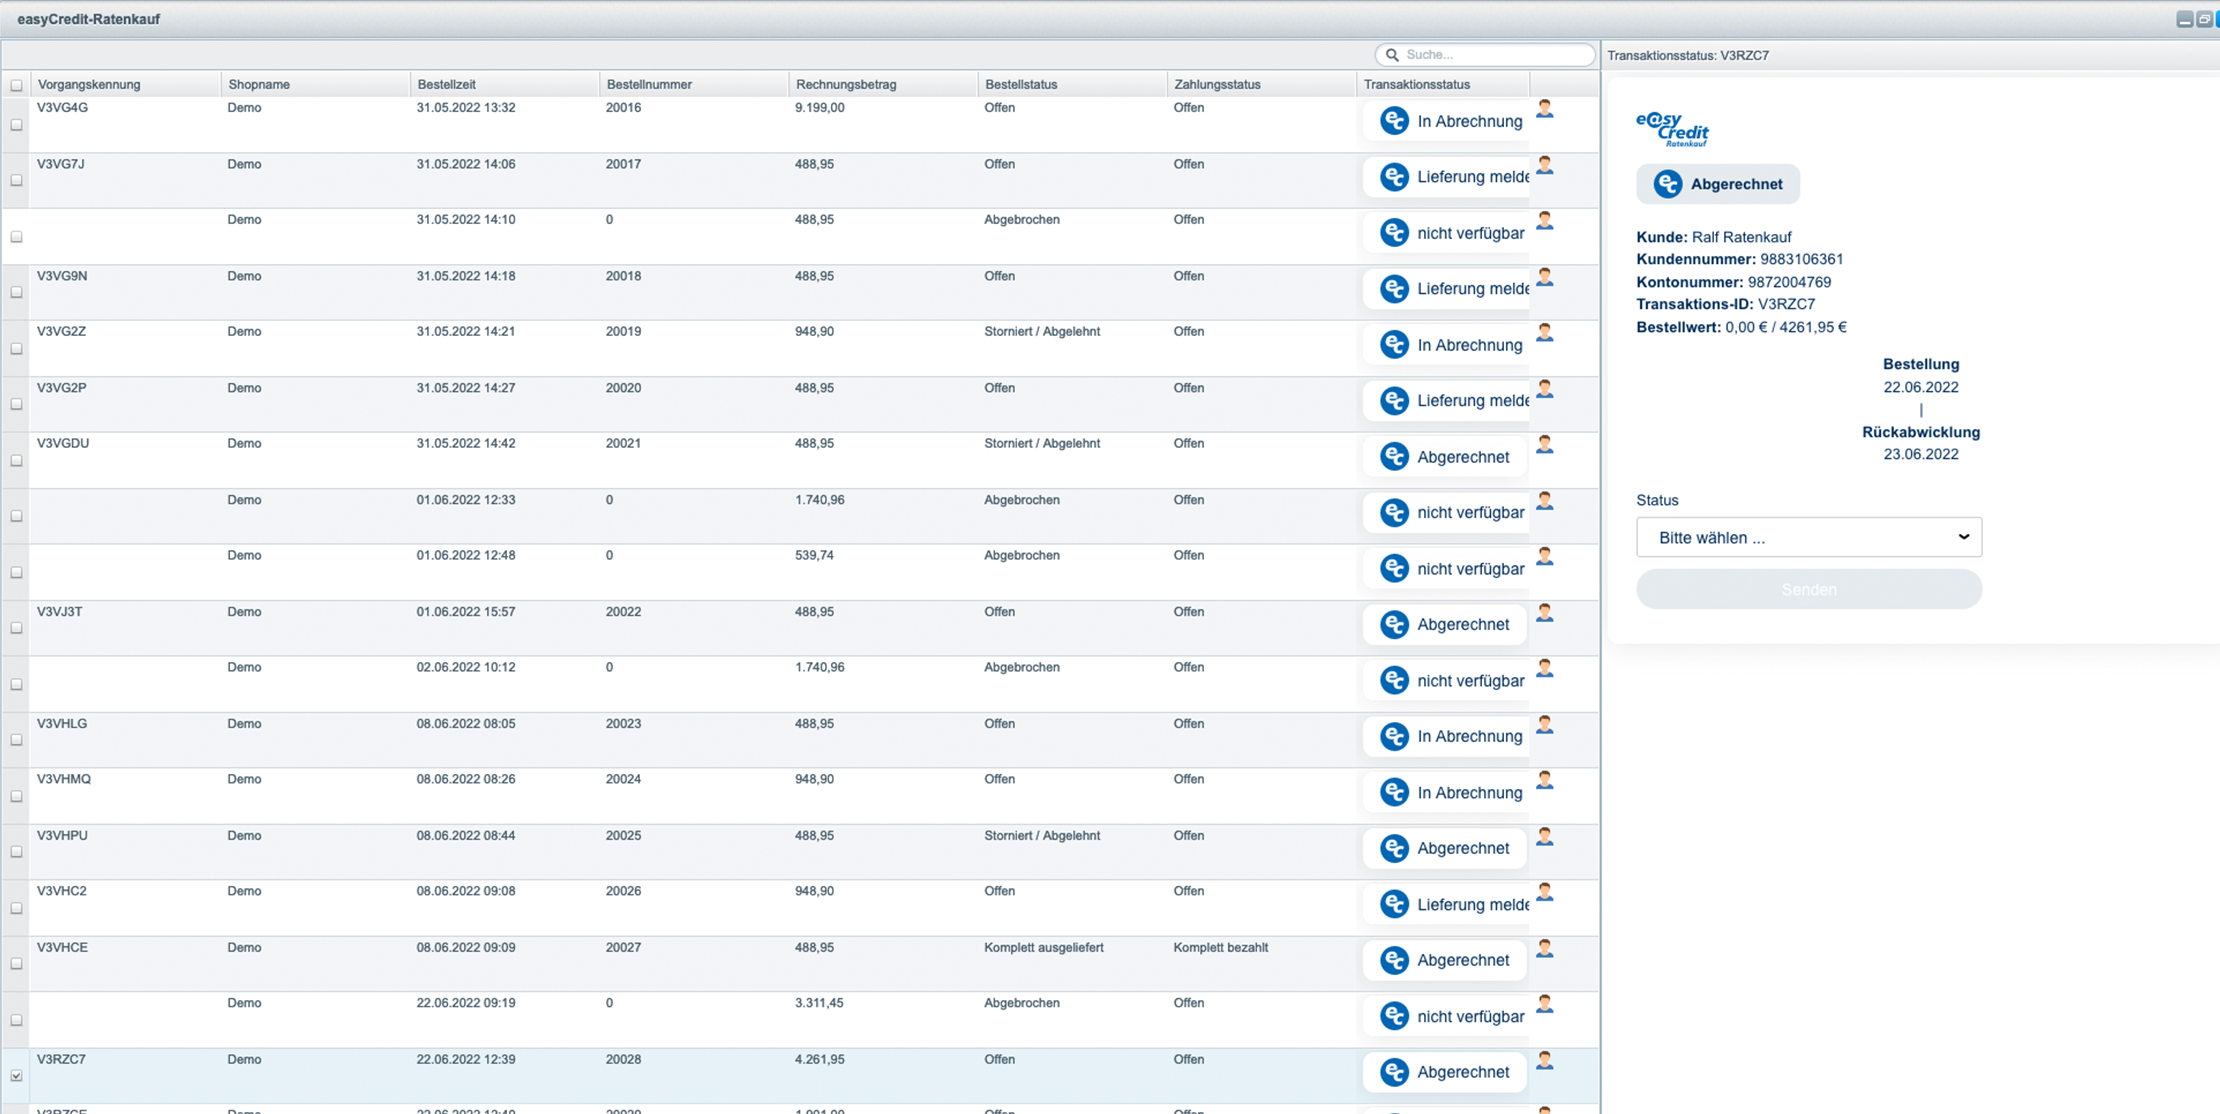Check the row V3VGDU checkbox
Screen dimensions: 2220x1114
click(x=16, y=461)
